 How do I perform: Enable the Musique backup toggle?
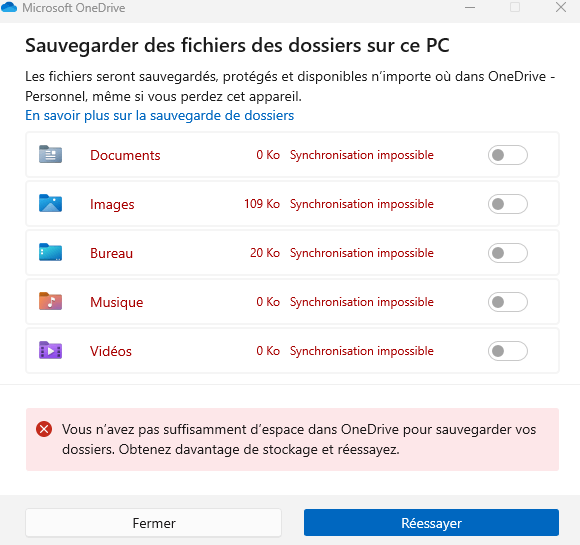pyautogui.click(x=508, y=302)
